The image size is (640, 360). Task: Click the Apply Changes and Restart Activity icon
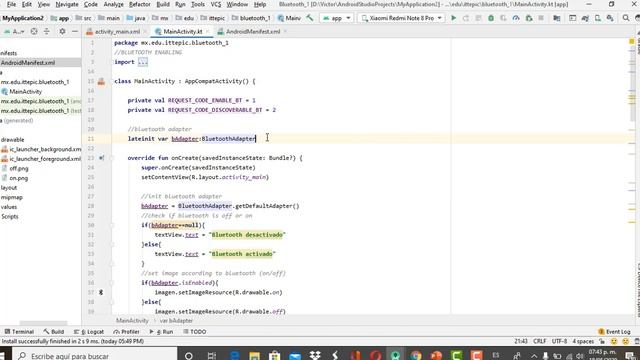466,18
